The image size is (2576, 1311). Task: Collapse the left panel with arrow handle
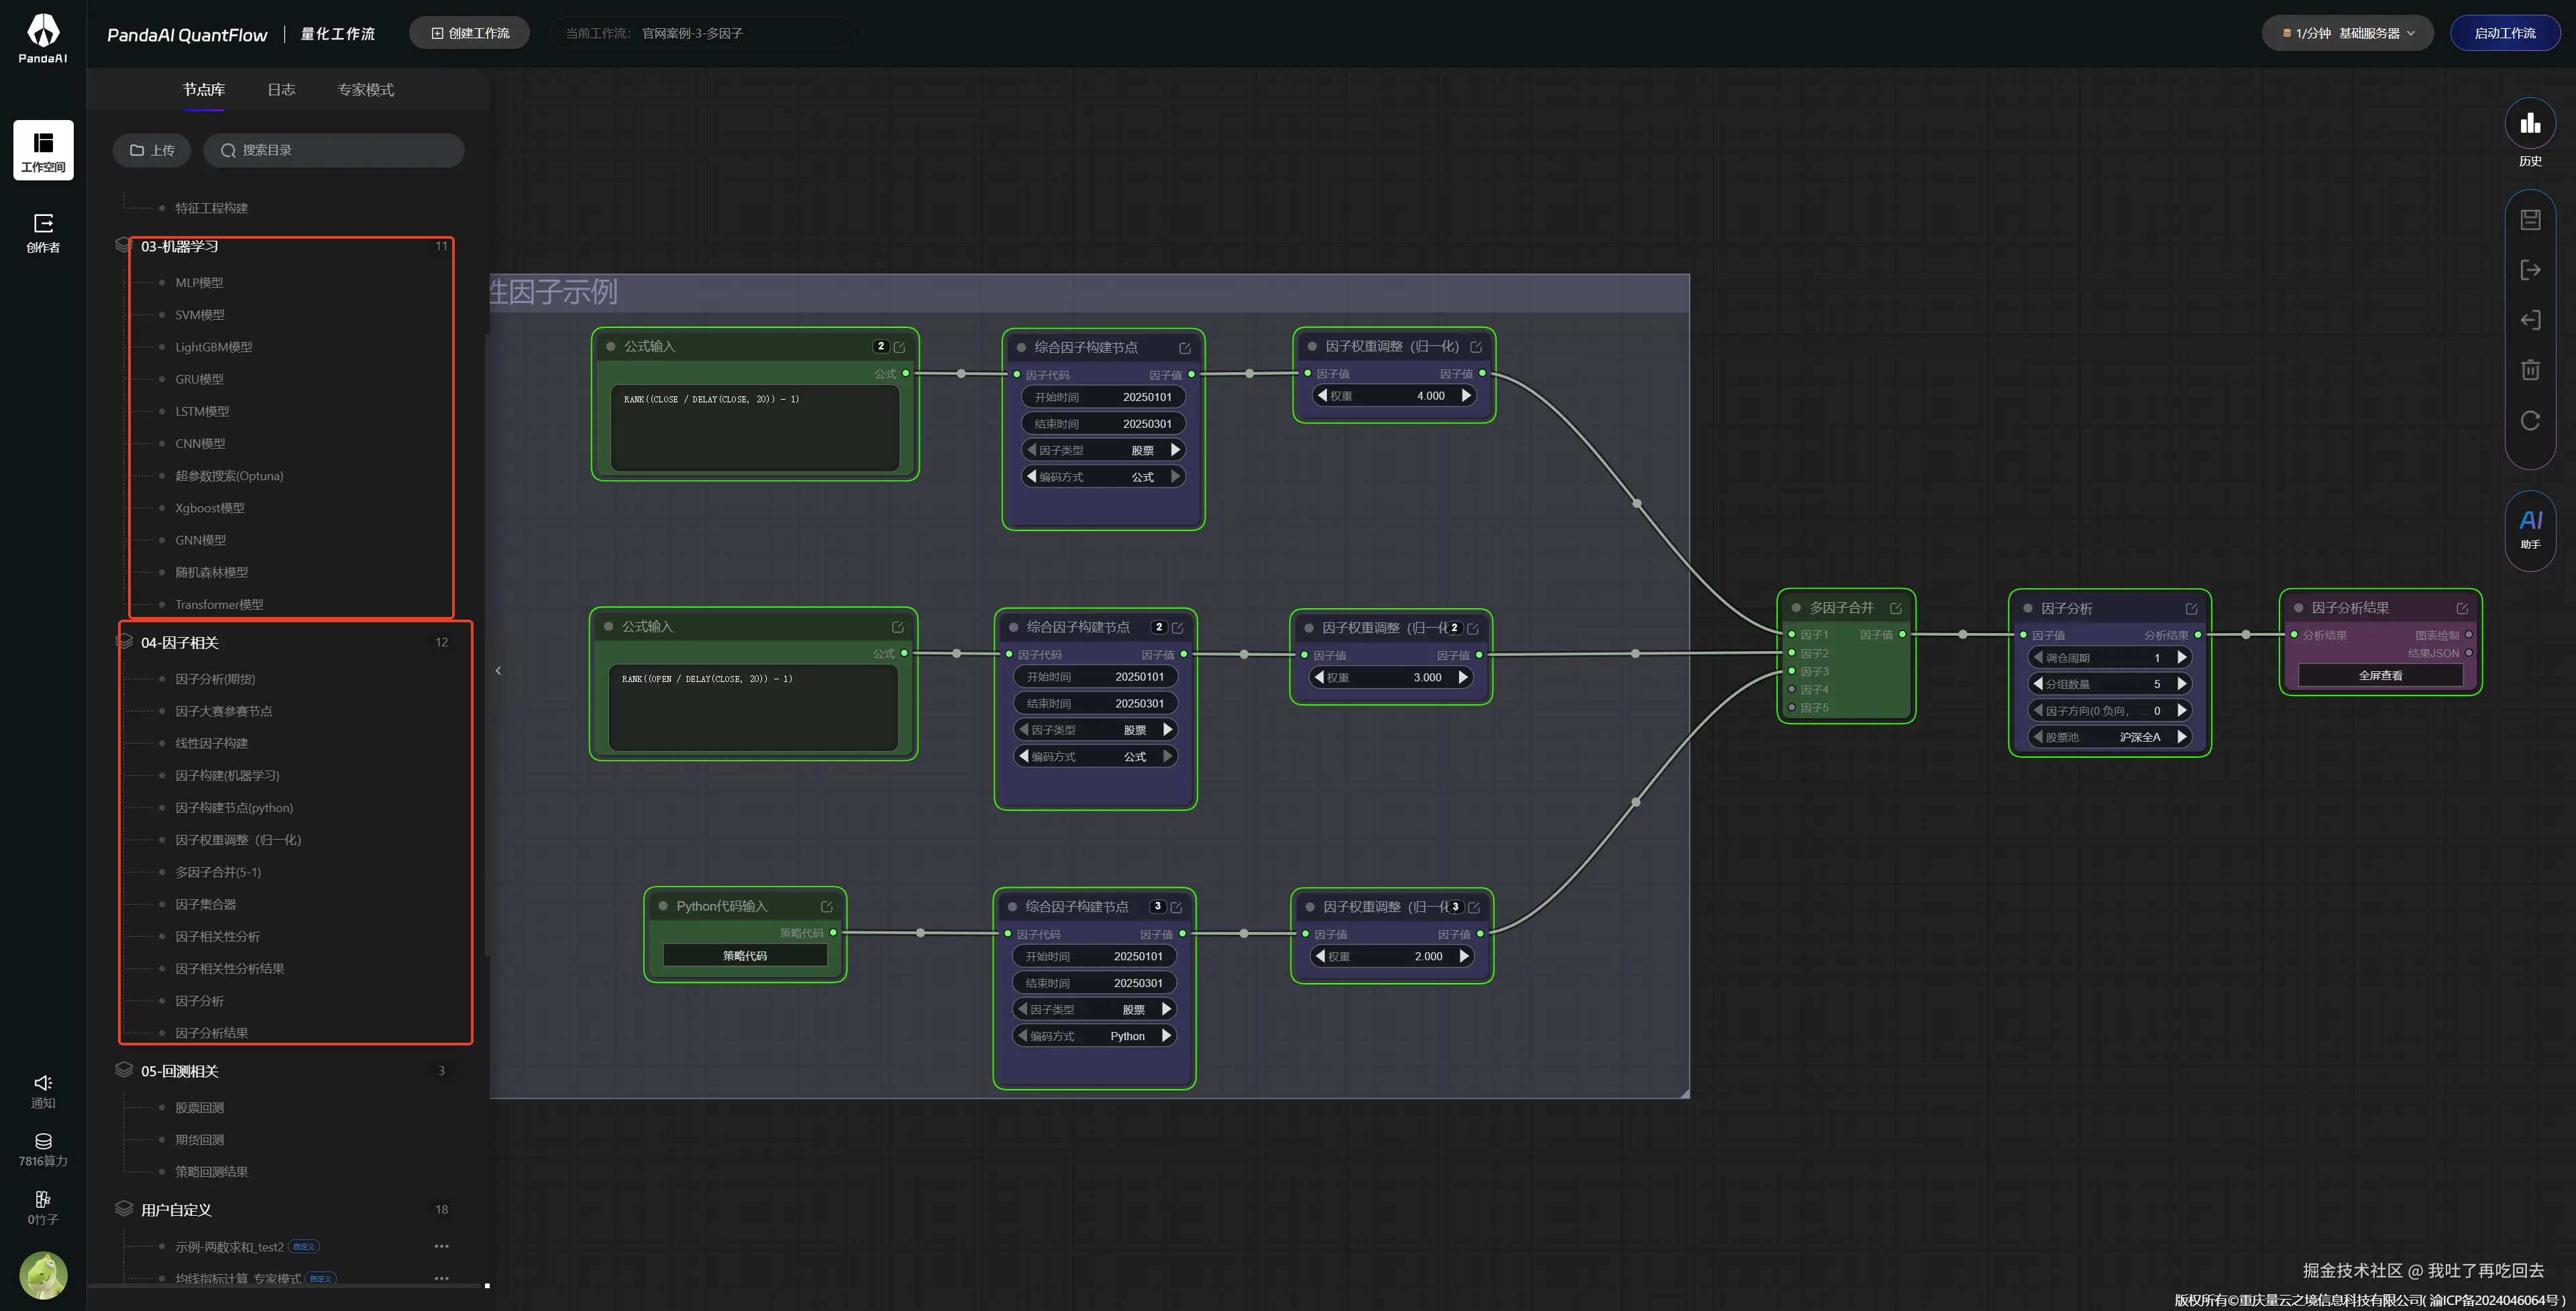[498, 670]
